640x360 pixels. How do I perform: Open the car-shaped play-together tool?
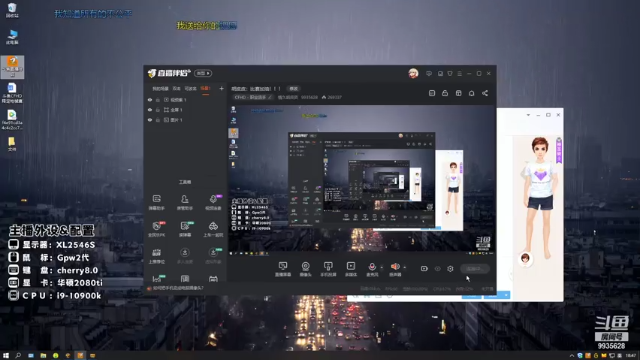(213, 229)
